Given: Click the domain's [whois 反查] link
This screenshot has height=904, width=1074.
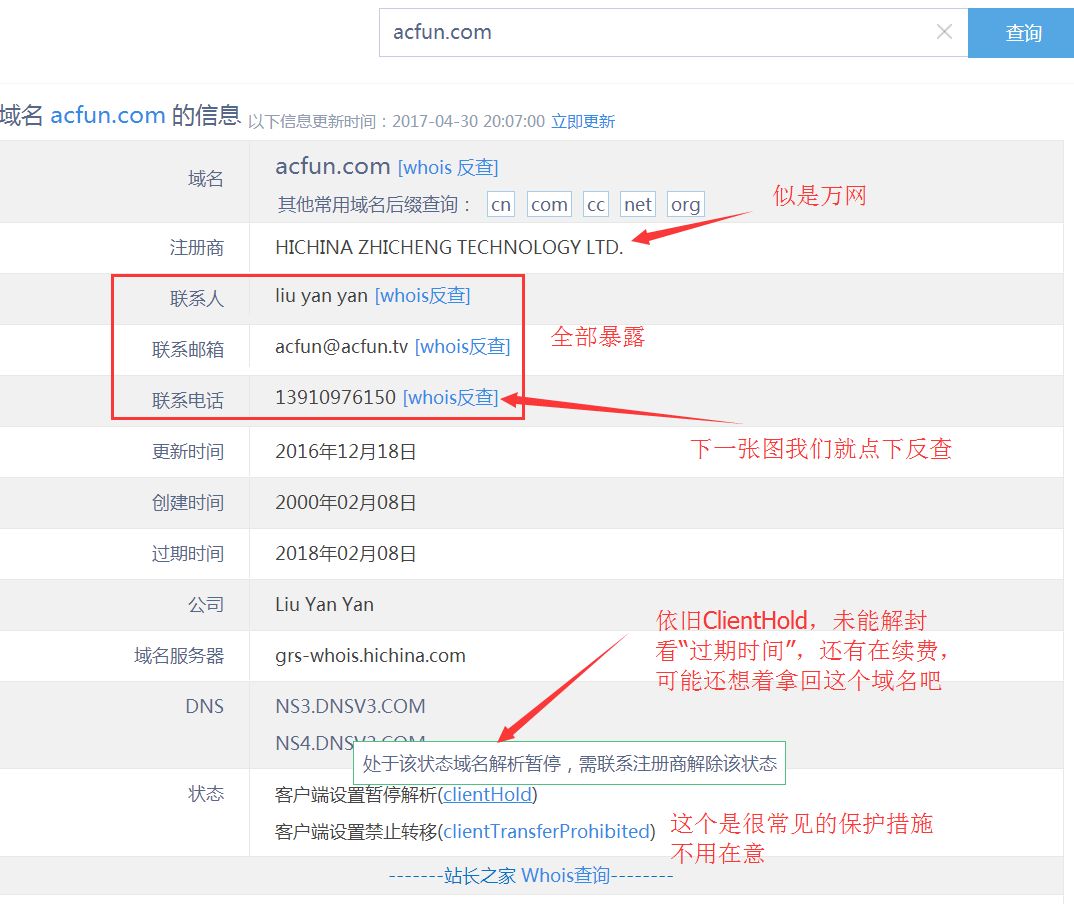Looking at the screenshot, I should [448, 167].
